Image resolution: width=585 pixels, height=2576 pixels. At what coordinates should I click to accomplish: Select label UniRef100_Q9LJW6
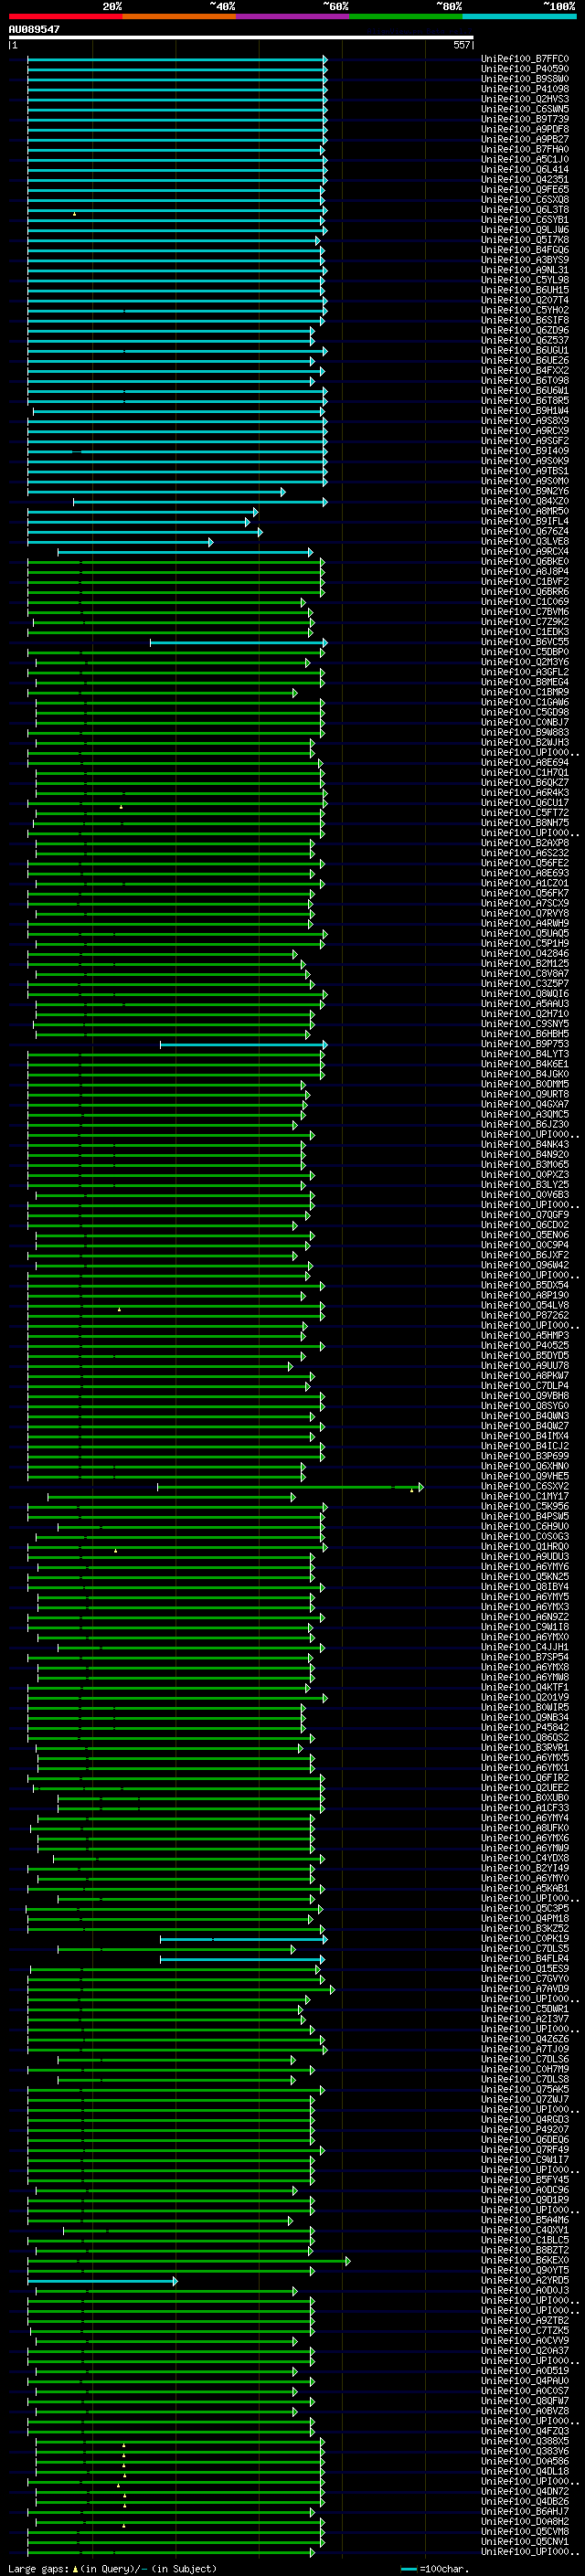pyautogui.click(x=525, y=230)
